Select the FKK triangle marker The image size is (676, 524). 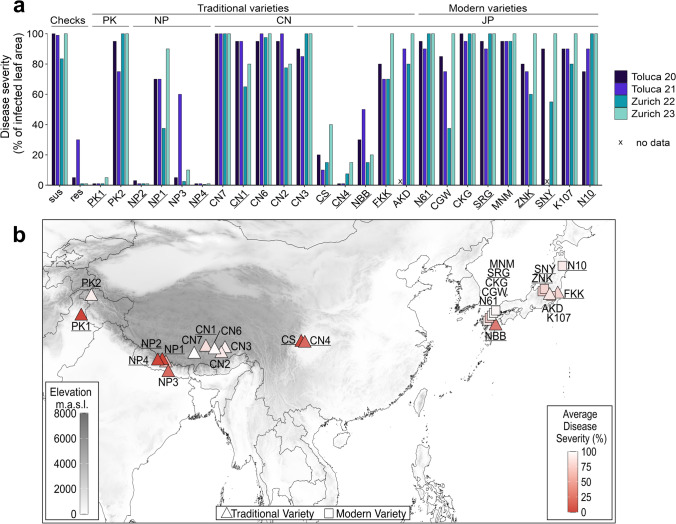pyautogui.click(x=558, y=292)
